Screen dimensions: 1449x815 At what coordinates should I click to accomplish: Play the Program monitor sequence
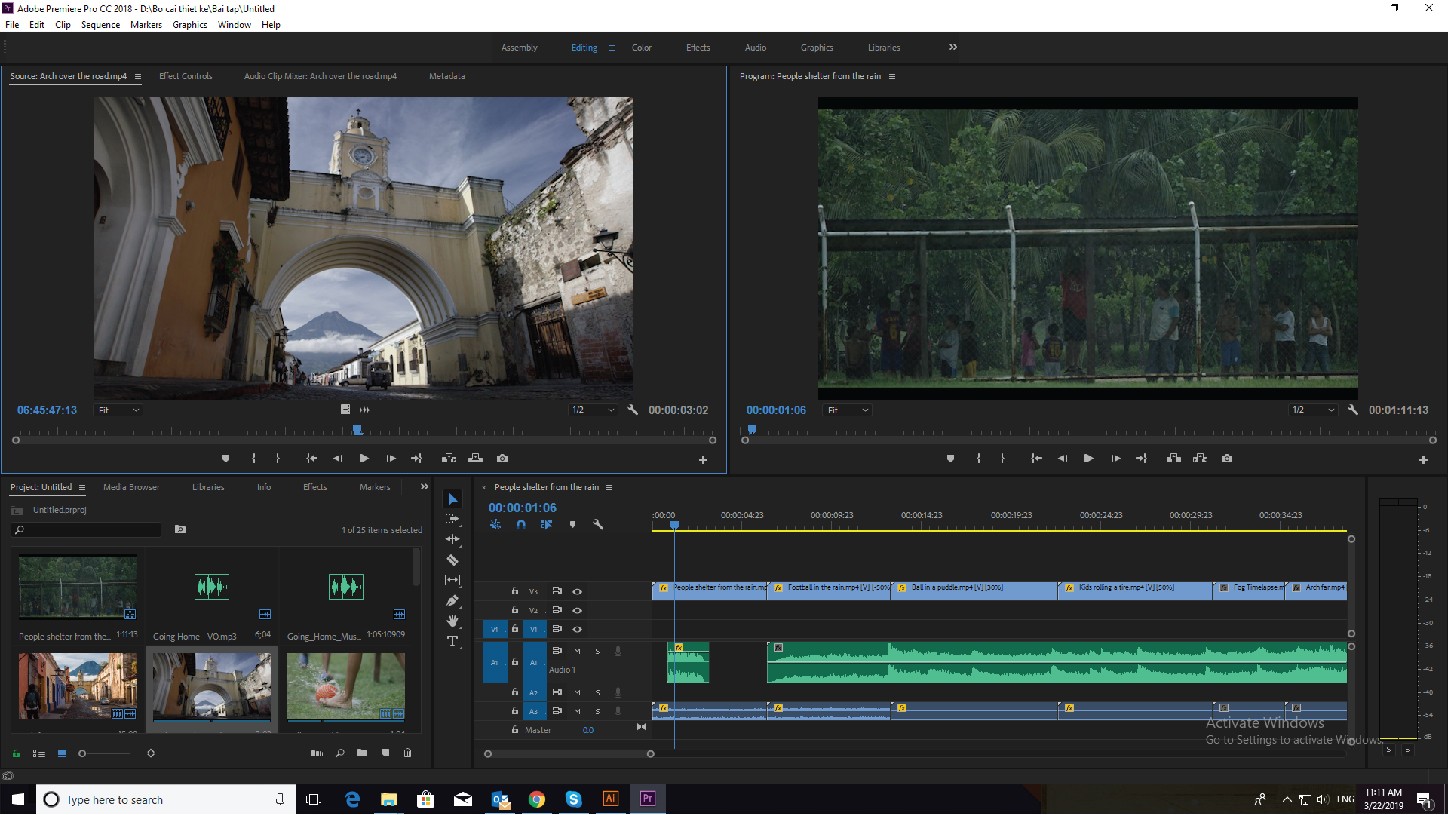click(x=1089, y=459)
